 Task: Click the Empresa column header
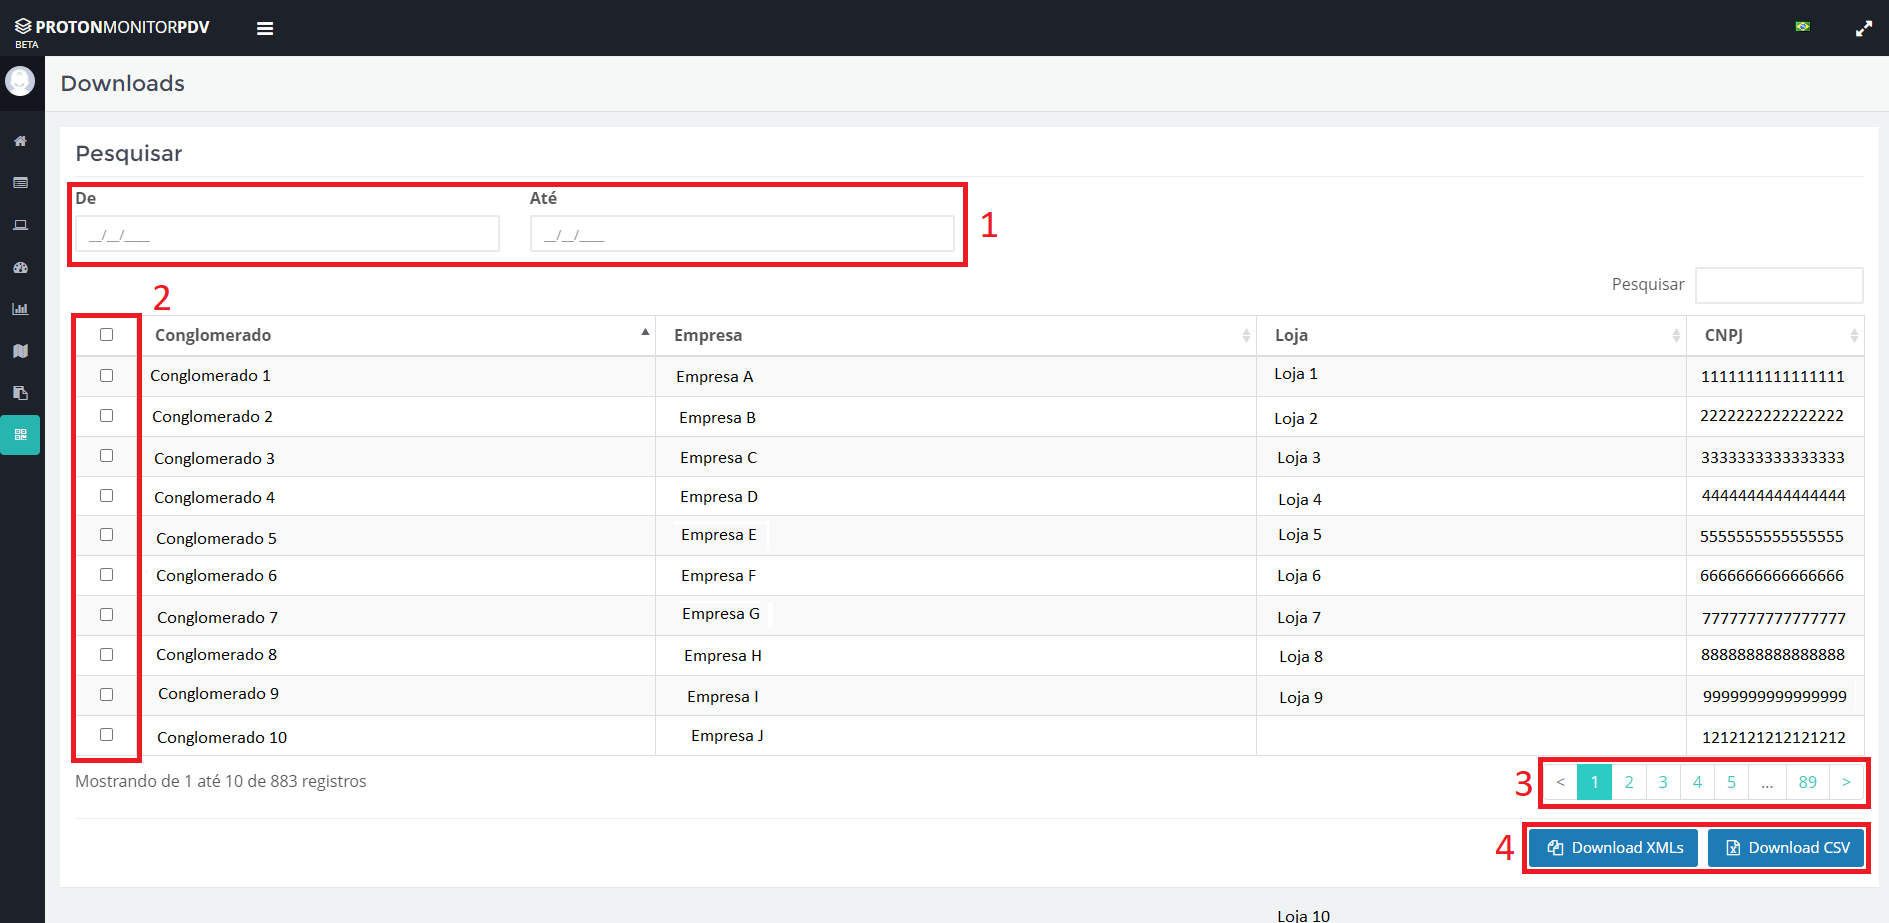(x=955, y=335)
